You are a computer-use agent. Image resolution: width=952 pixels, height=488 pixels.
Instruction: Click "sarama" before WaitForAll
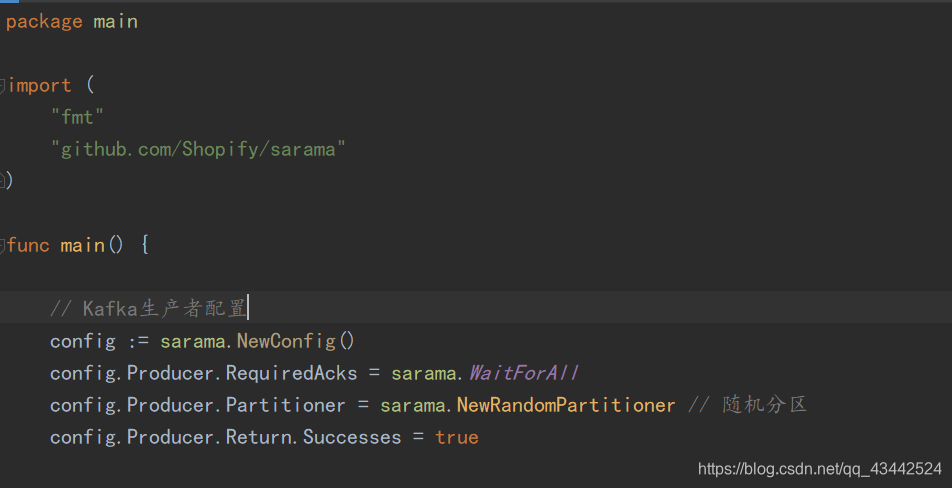coord(424,373)
